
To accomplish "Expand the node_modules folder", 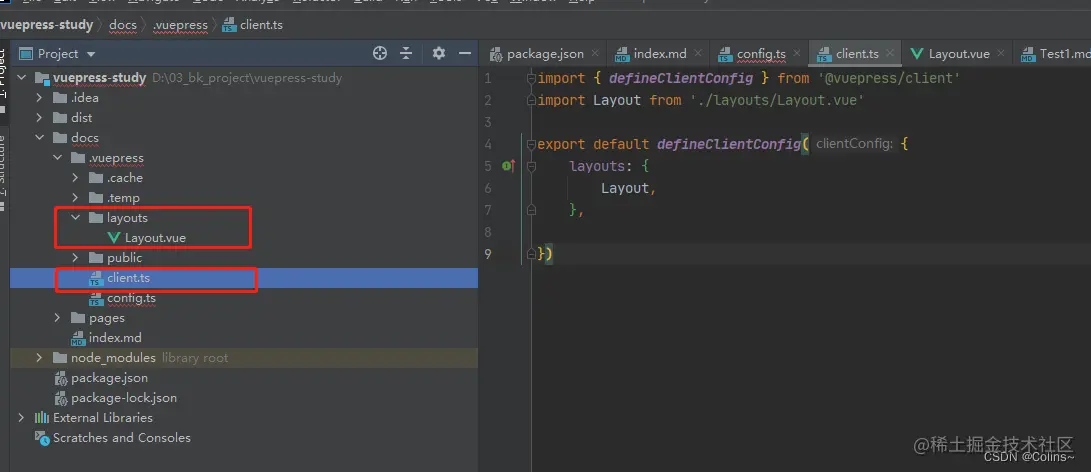I will point(39,358).
